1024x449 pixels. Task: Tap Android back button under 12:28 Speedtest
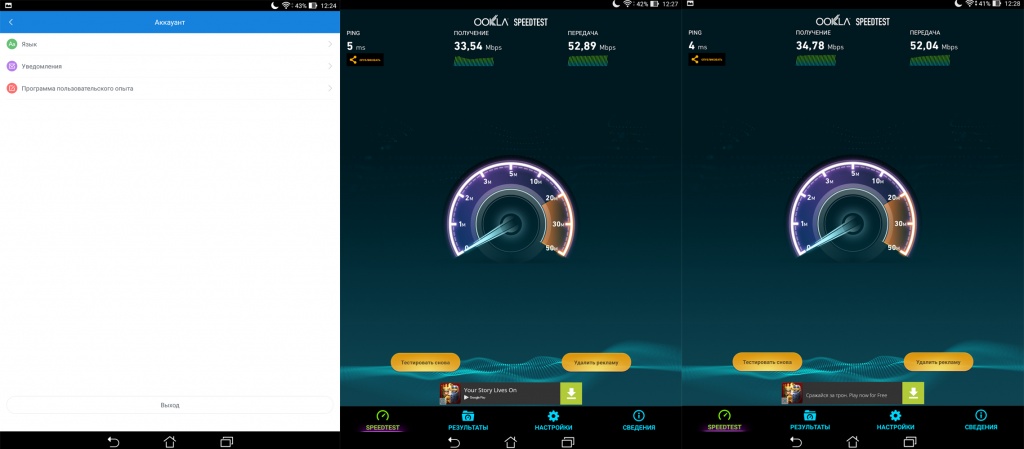coord(796,441)
